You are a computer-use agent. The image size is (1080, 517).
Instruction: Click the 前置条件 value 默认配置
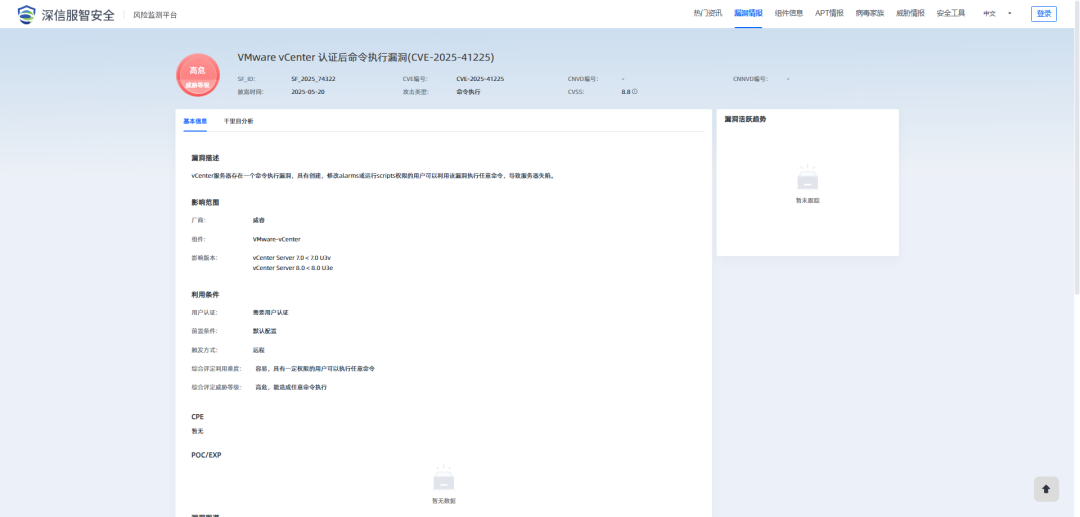coord(264,331)
